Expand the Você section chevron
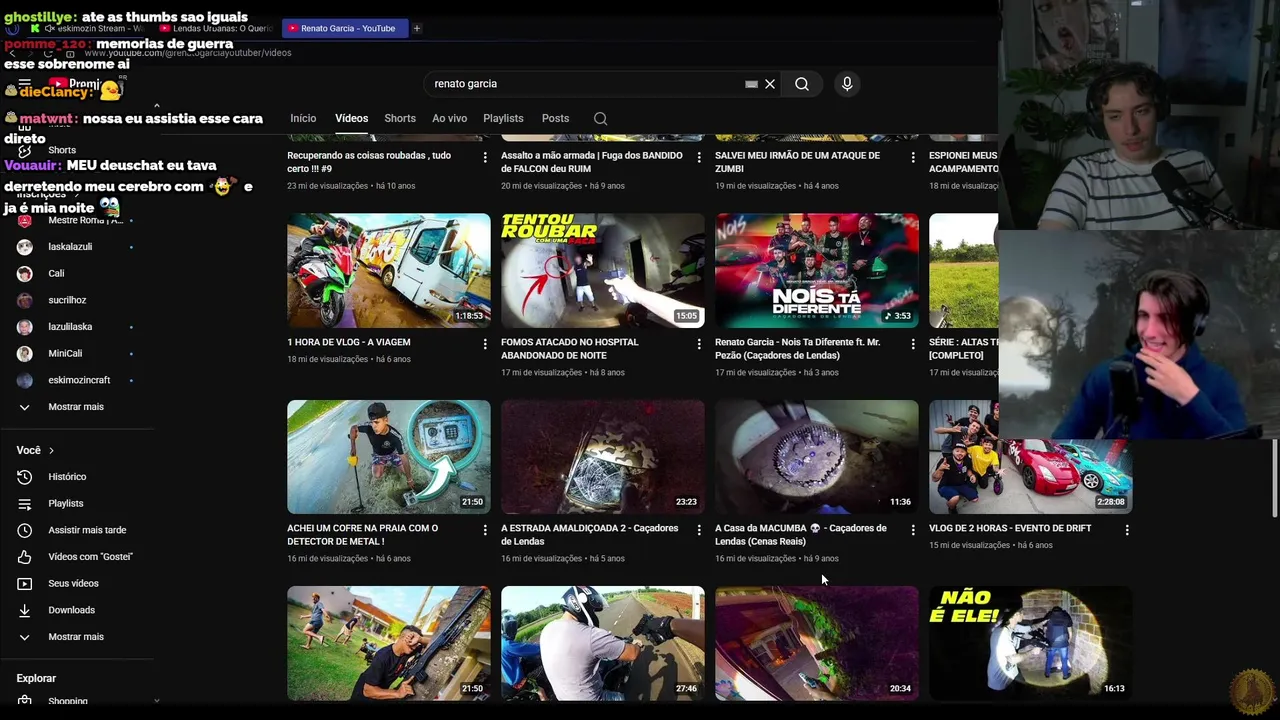1280x720 pixels. (x=51, y=451)
